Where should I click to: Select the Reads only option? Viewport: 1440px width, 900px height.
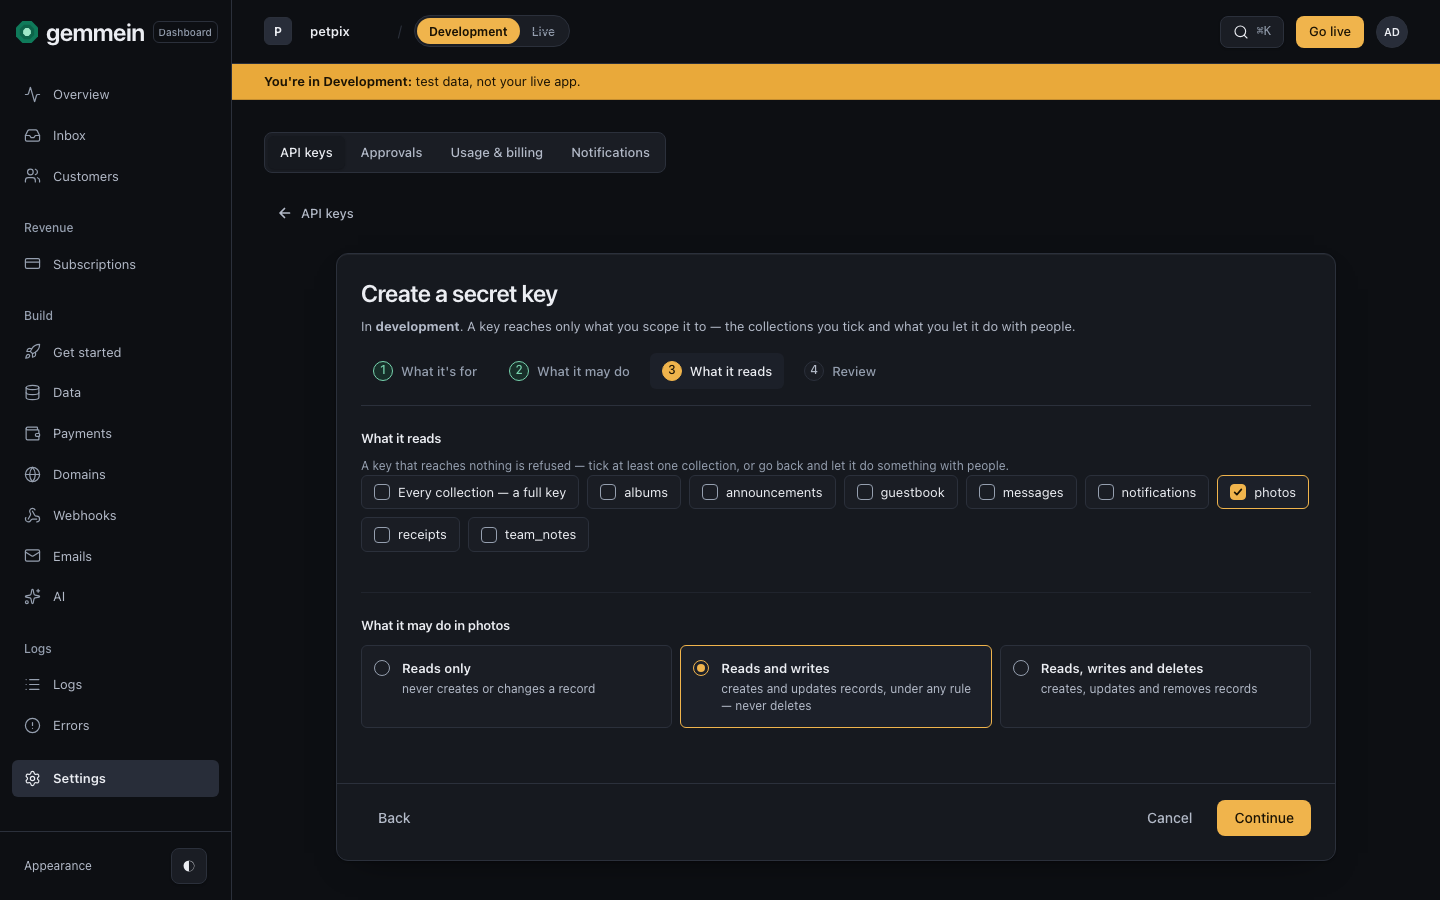click(x=516, y=686)
